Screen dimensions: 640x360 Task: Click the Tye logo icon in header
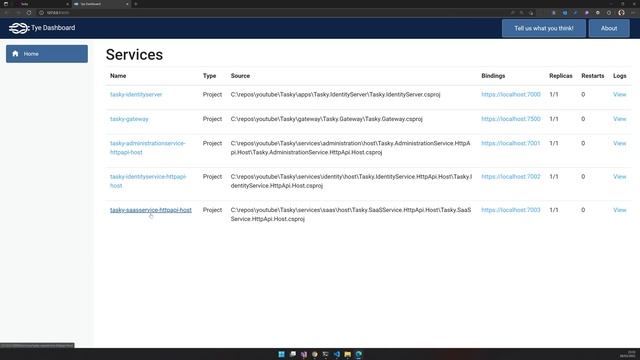click(x=19, y=28)
